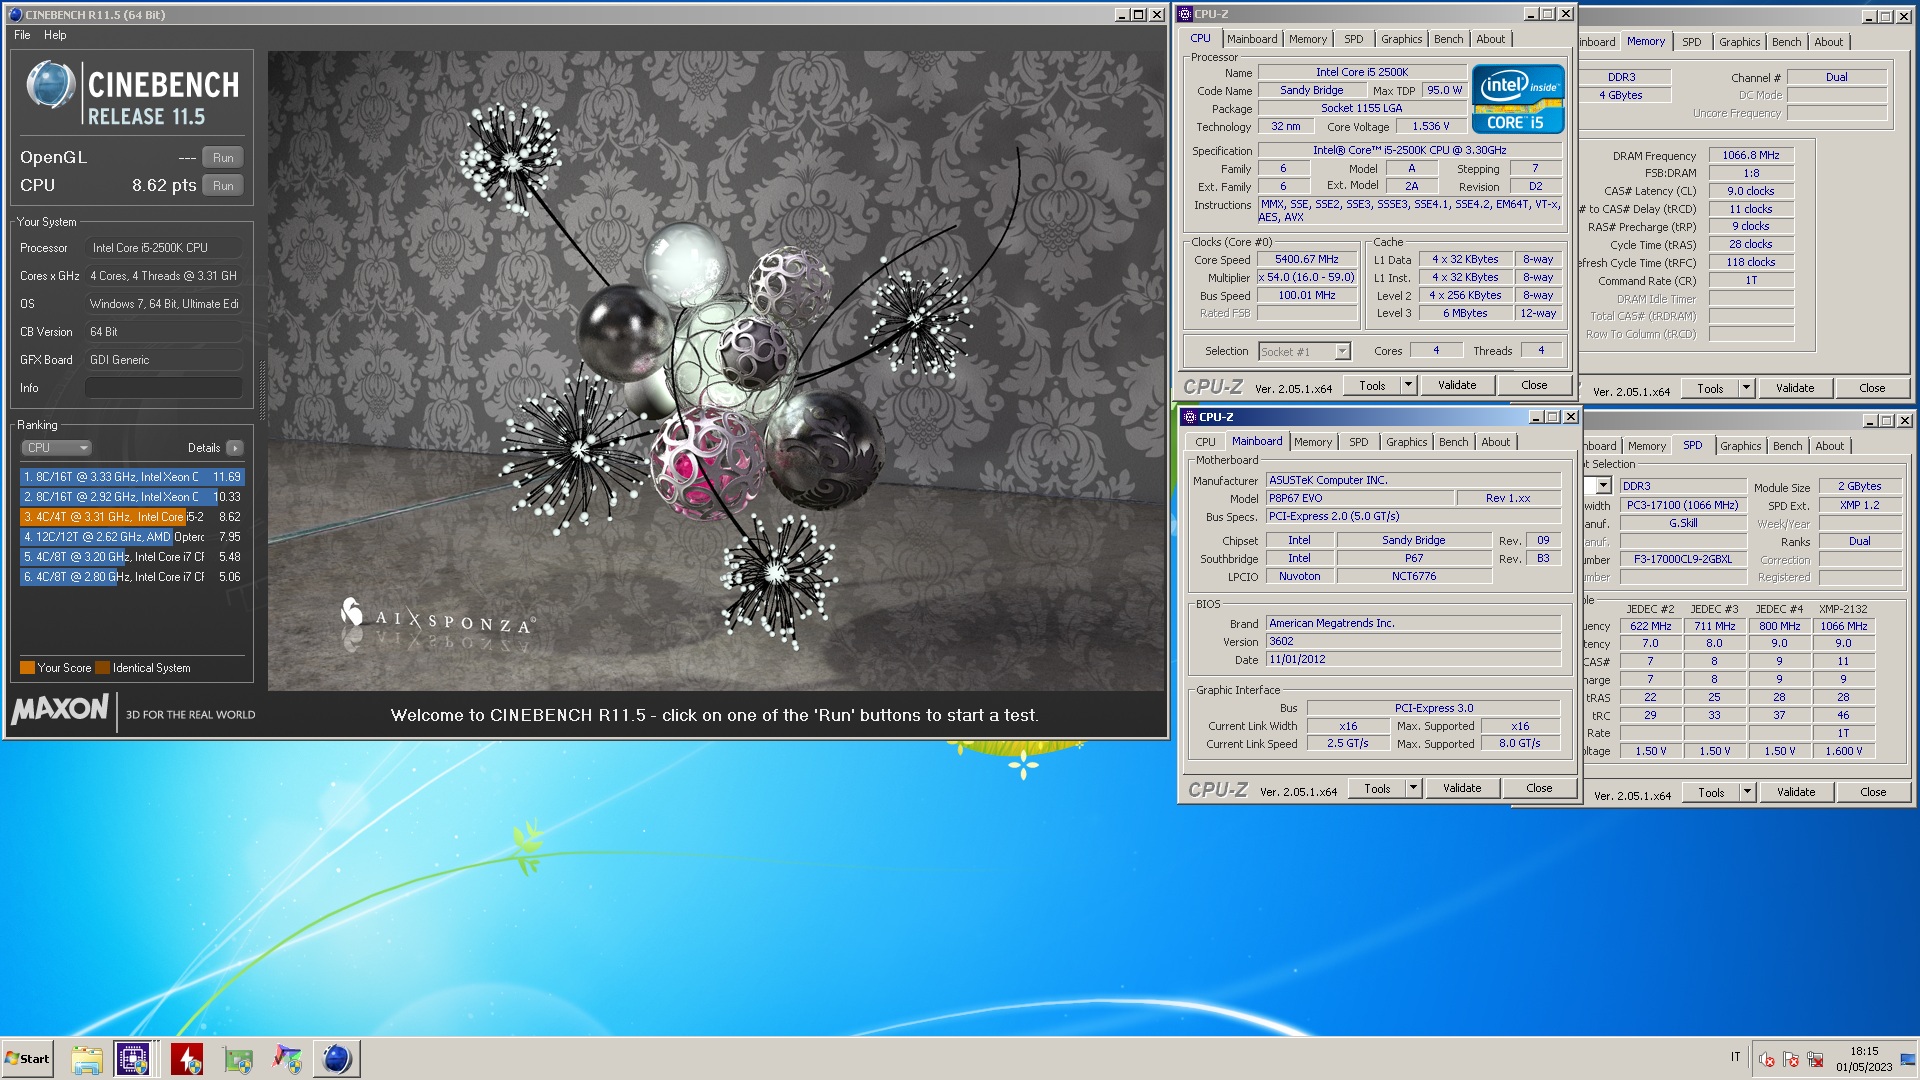Click the red lightning bolt taskbar icon

(x=187, y=1059)
